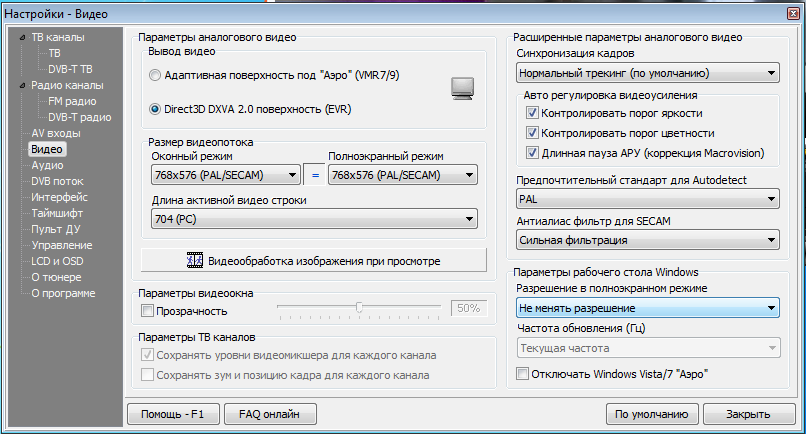Click the "По умолчанию" button
The height and width of the screenshot is (434, 806).
pyautogui.click(x=650, y=414)
